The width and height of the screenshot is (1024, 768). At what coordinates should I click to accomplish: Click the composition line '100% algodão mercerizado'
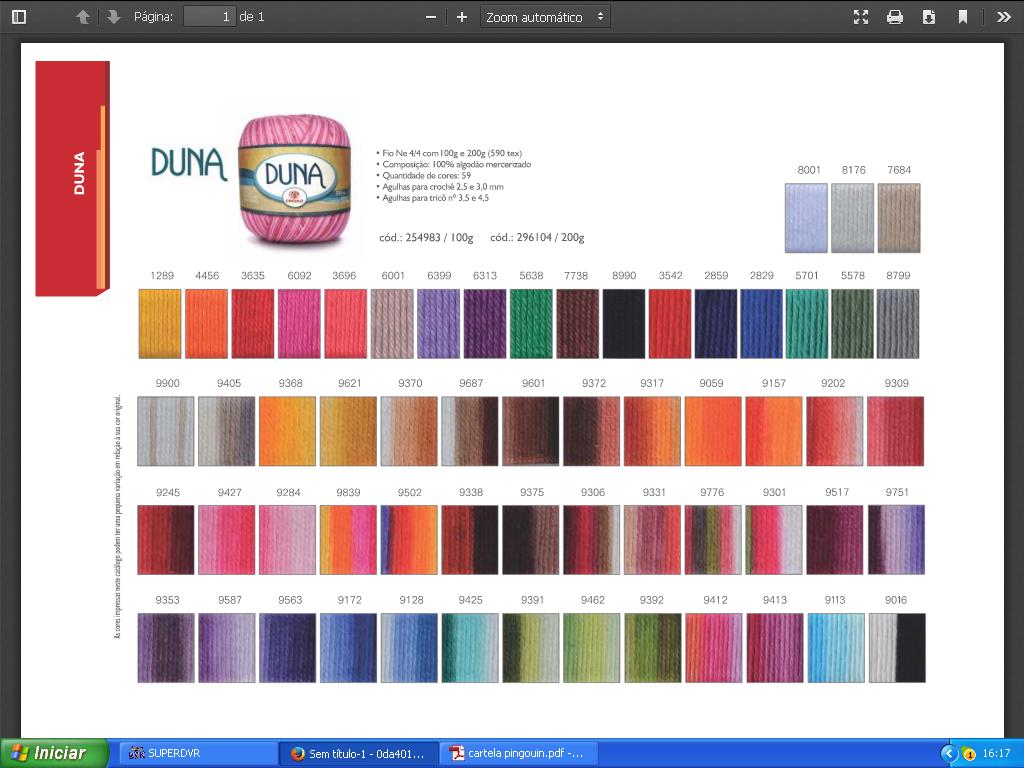[x=481, y=165]
